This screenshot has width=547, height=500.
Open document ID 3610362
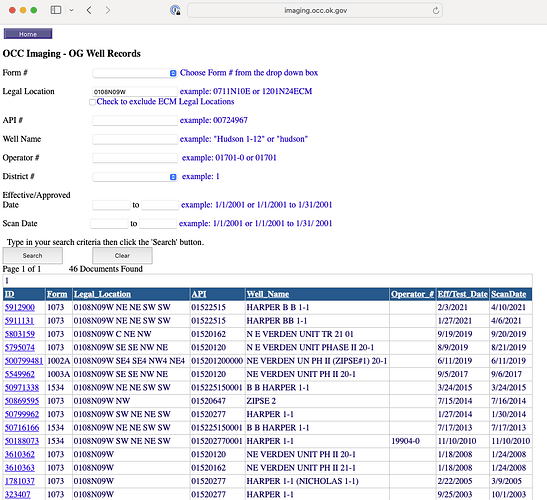tap(20, 454)
